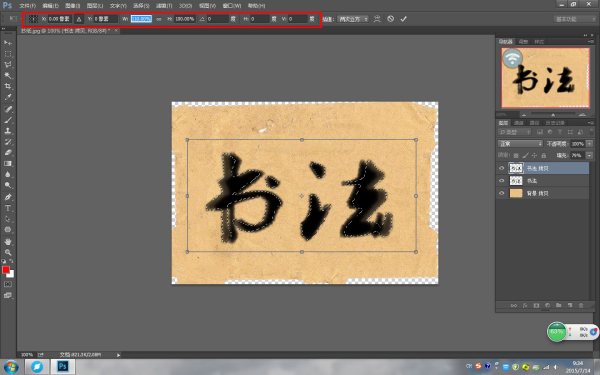Select the Magic Wand tool

[x=8, y=75]
